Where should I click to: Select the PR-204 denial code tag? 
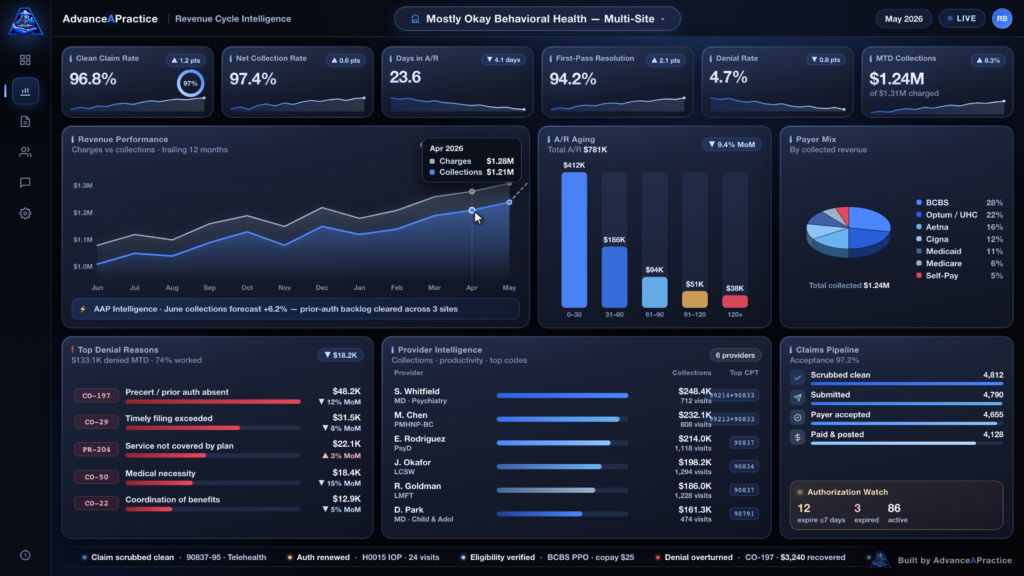[x=96, y=449]
